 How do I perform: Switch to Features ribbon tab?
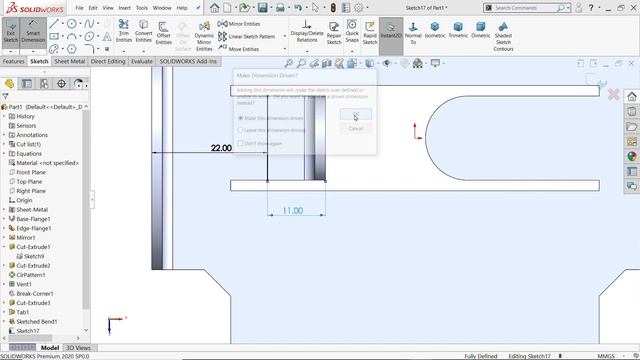(x=13, y=61)
